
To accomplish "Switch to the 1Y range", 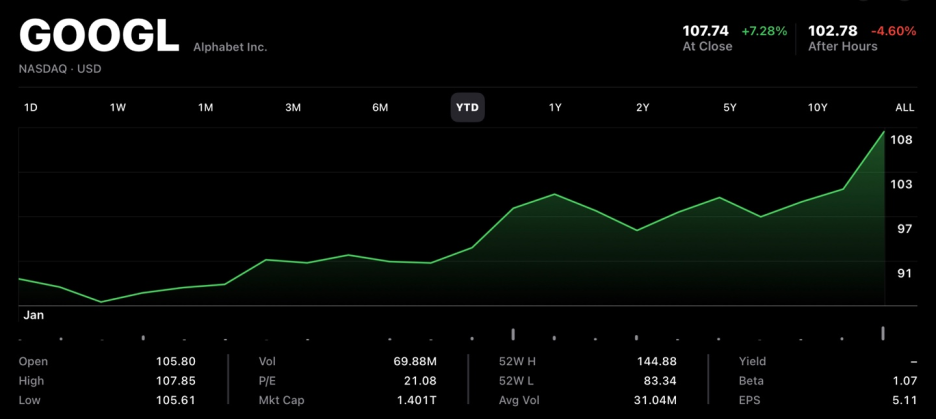I will click(x=555, y=108).
